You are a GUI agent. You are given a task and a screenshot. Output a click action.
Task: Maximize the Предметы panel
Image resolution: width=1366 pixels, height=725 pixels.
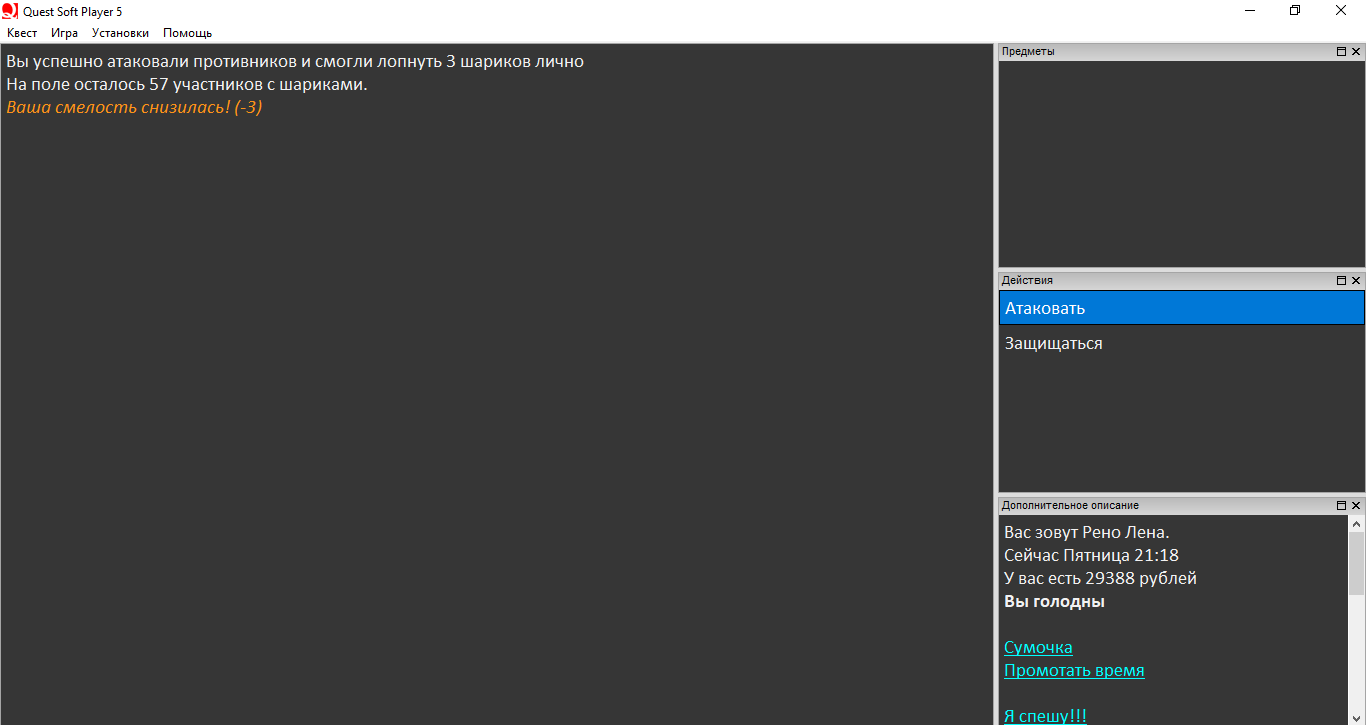click(1341, 52)
